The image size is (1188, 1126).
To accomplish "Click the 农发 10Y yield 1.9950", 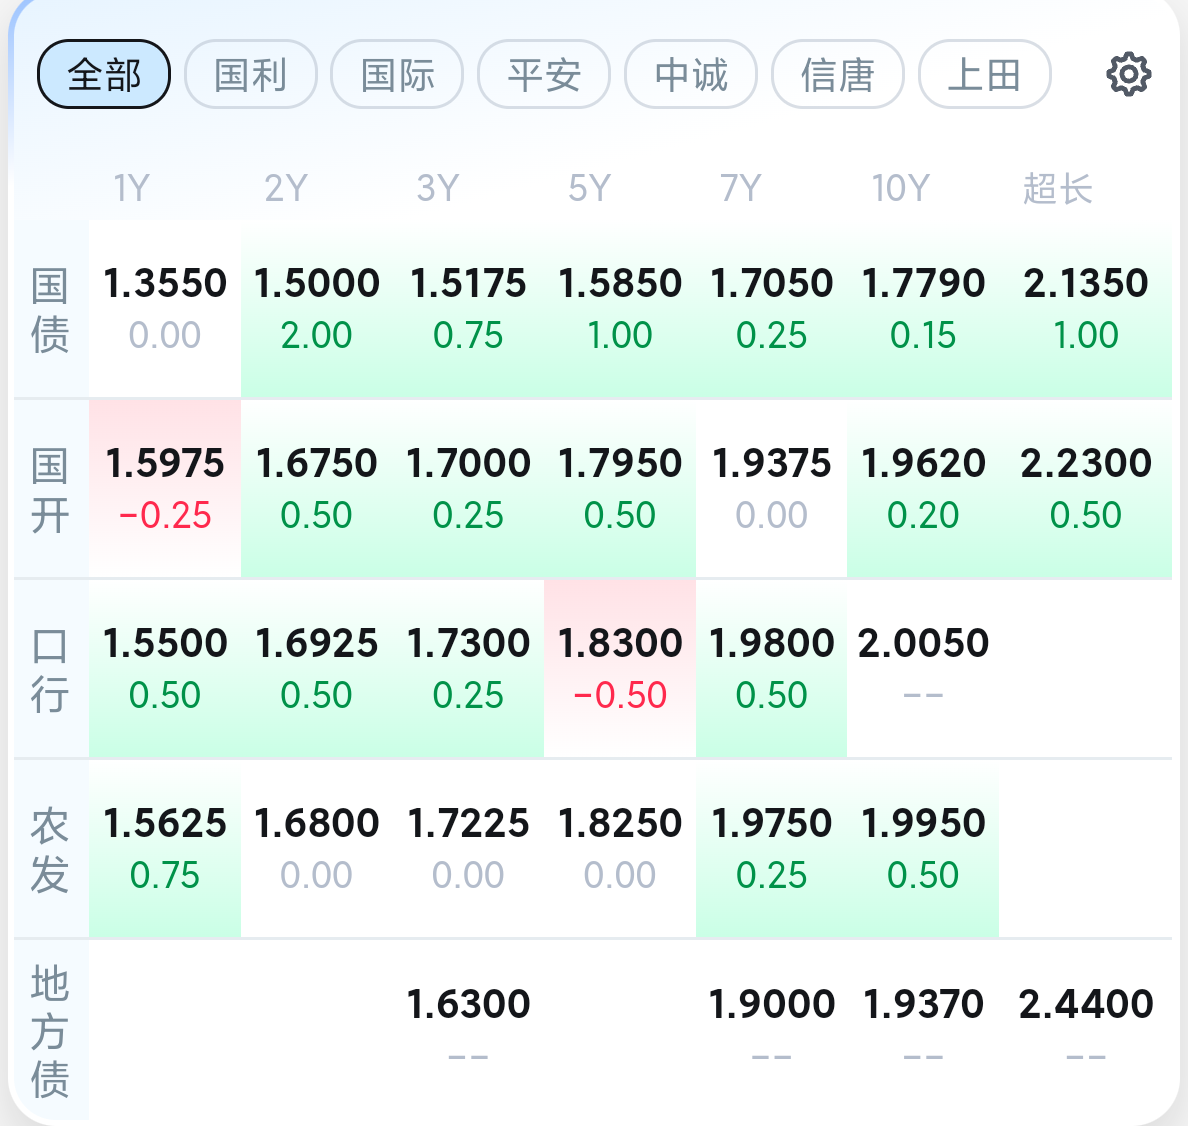I will click(923, 848).
